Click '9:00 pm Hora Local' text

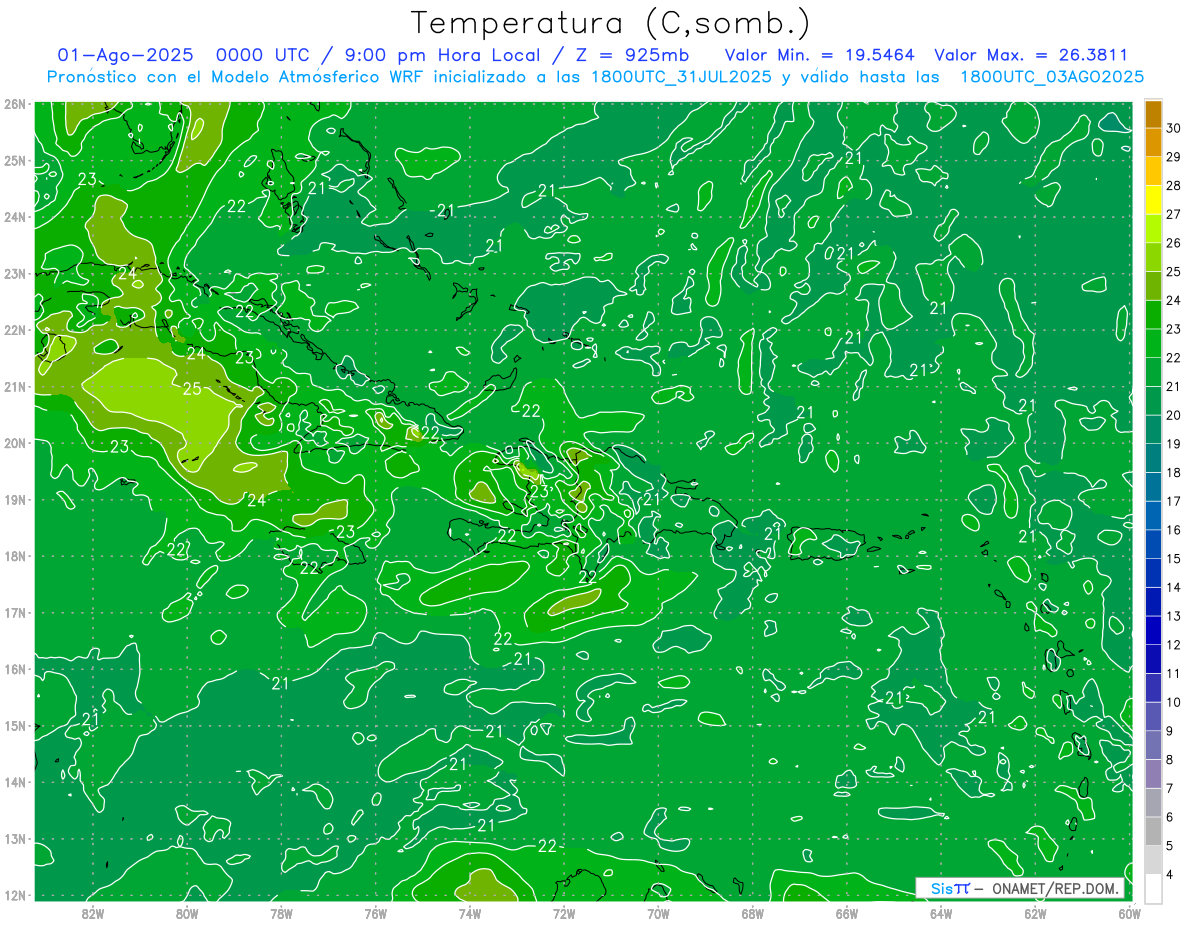coord(444,55)
